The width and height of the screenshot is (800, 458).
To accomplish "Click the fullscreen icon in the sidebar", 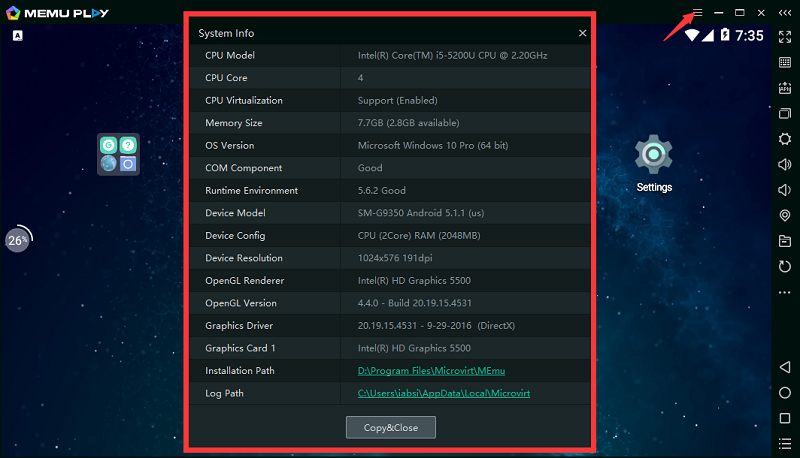I will point(785,37).
